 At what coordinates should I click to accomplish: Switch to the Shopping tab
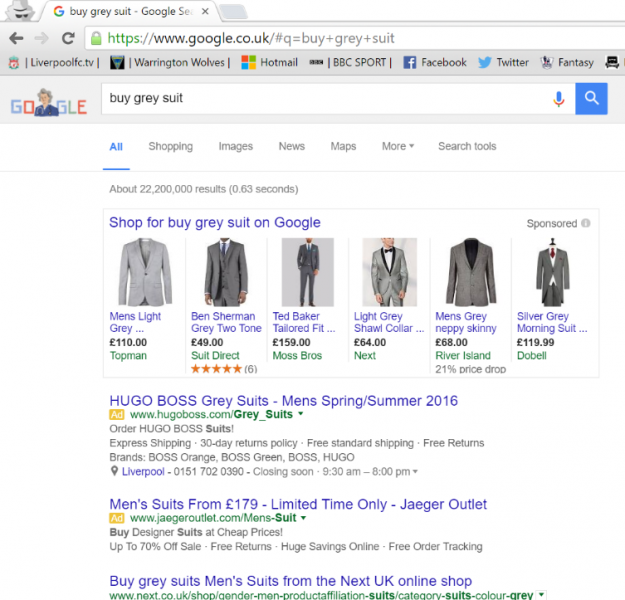(171, 147)
